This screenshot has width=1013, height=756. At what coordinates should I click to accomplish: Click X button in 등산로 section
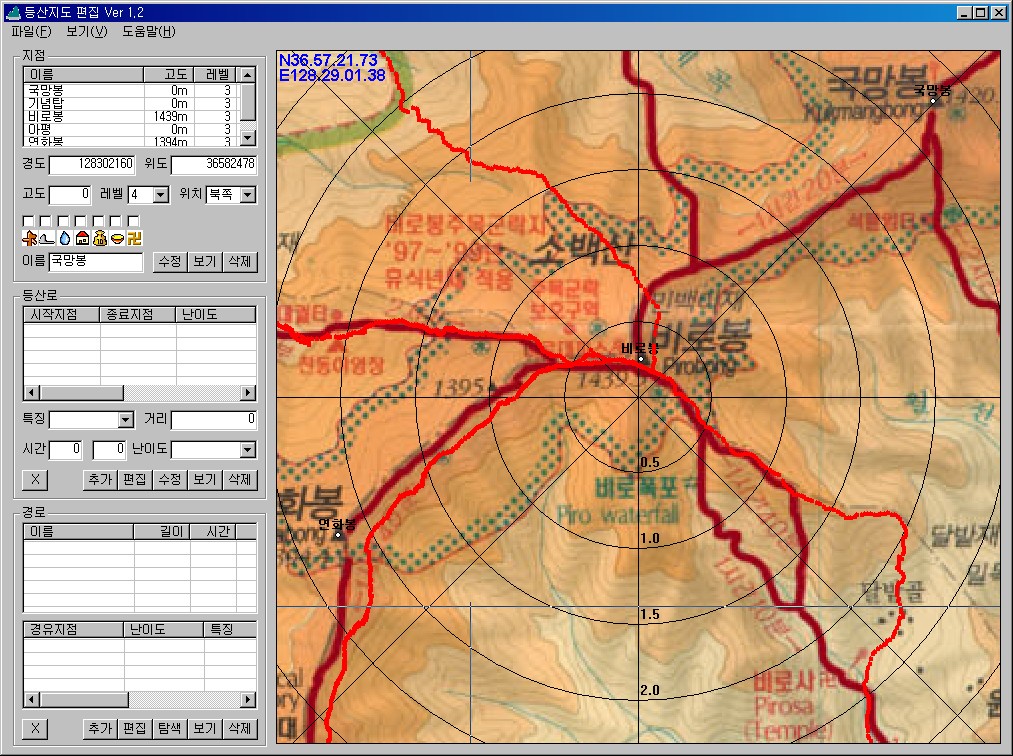pos(35,479)
